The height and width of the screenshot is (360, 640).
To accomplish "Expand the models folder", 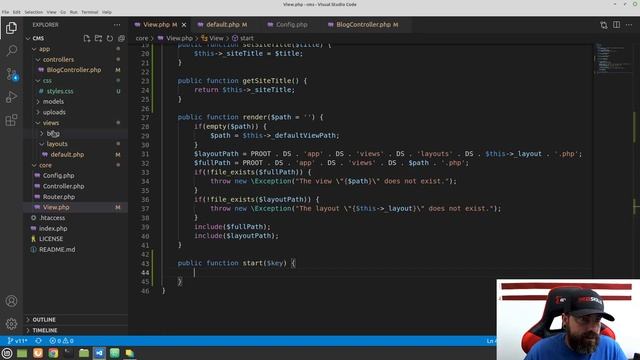I will tap(53, 102).
